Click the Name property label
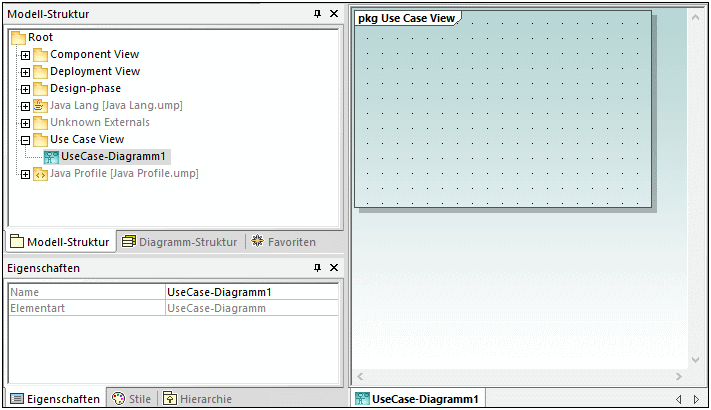The width and height of the screenshot is (711, 410). click(x=24, y=292)
